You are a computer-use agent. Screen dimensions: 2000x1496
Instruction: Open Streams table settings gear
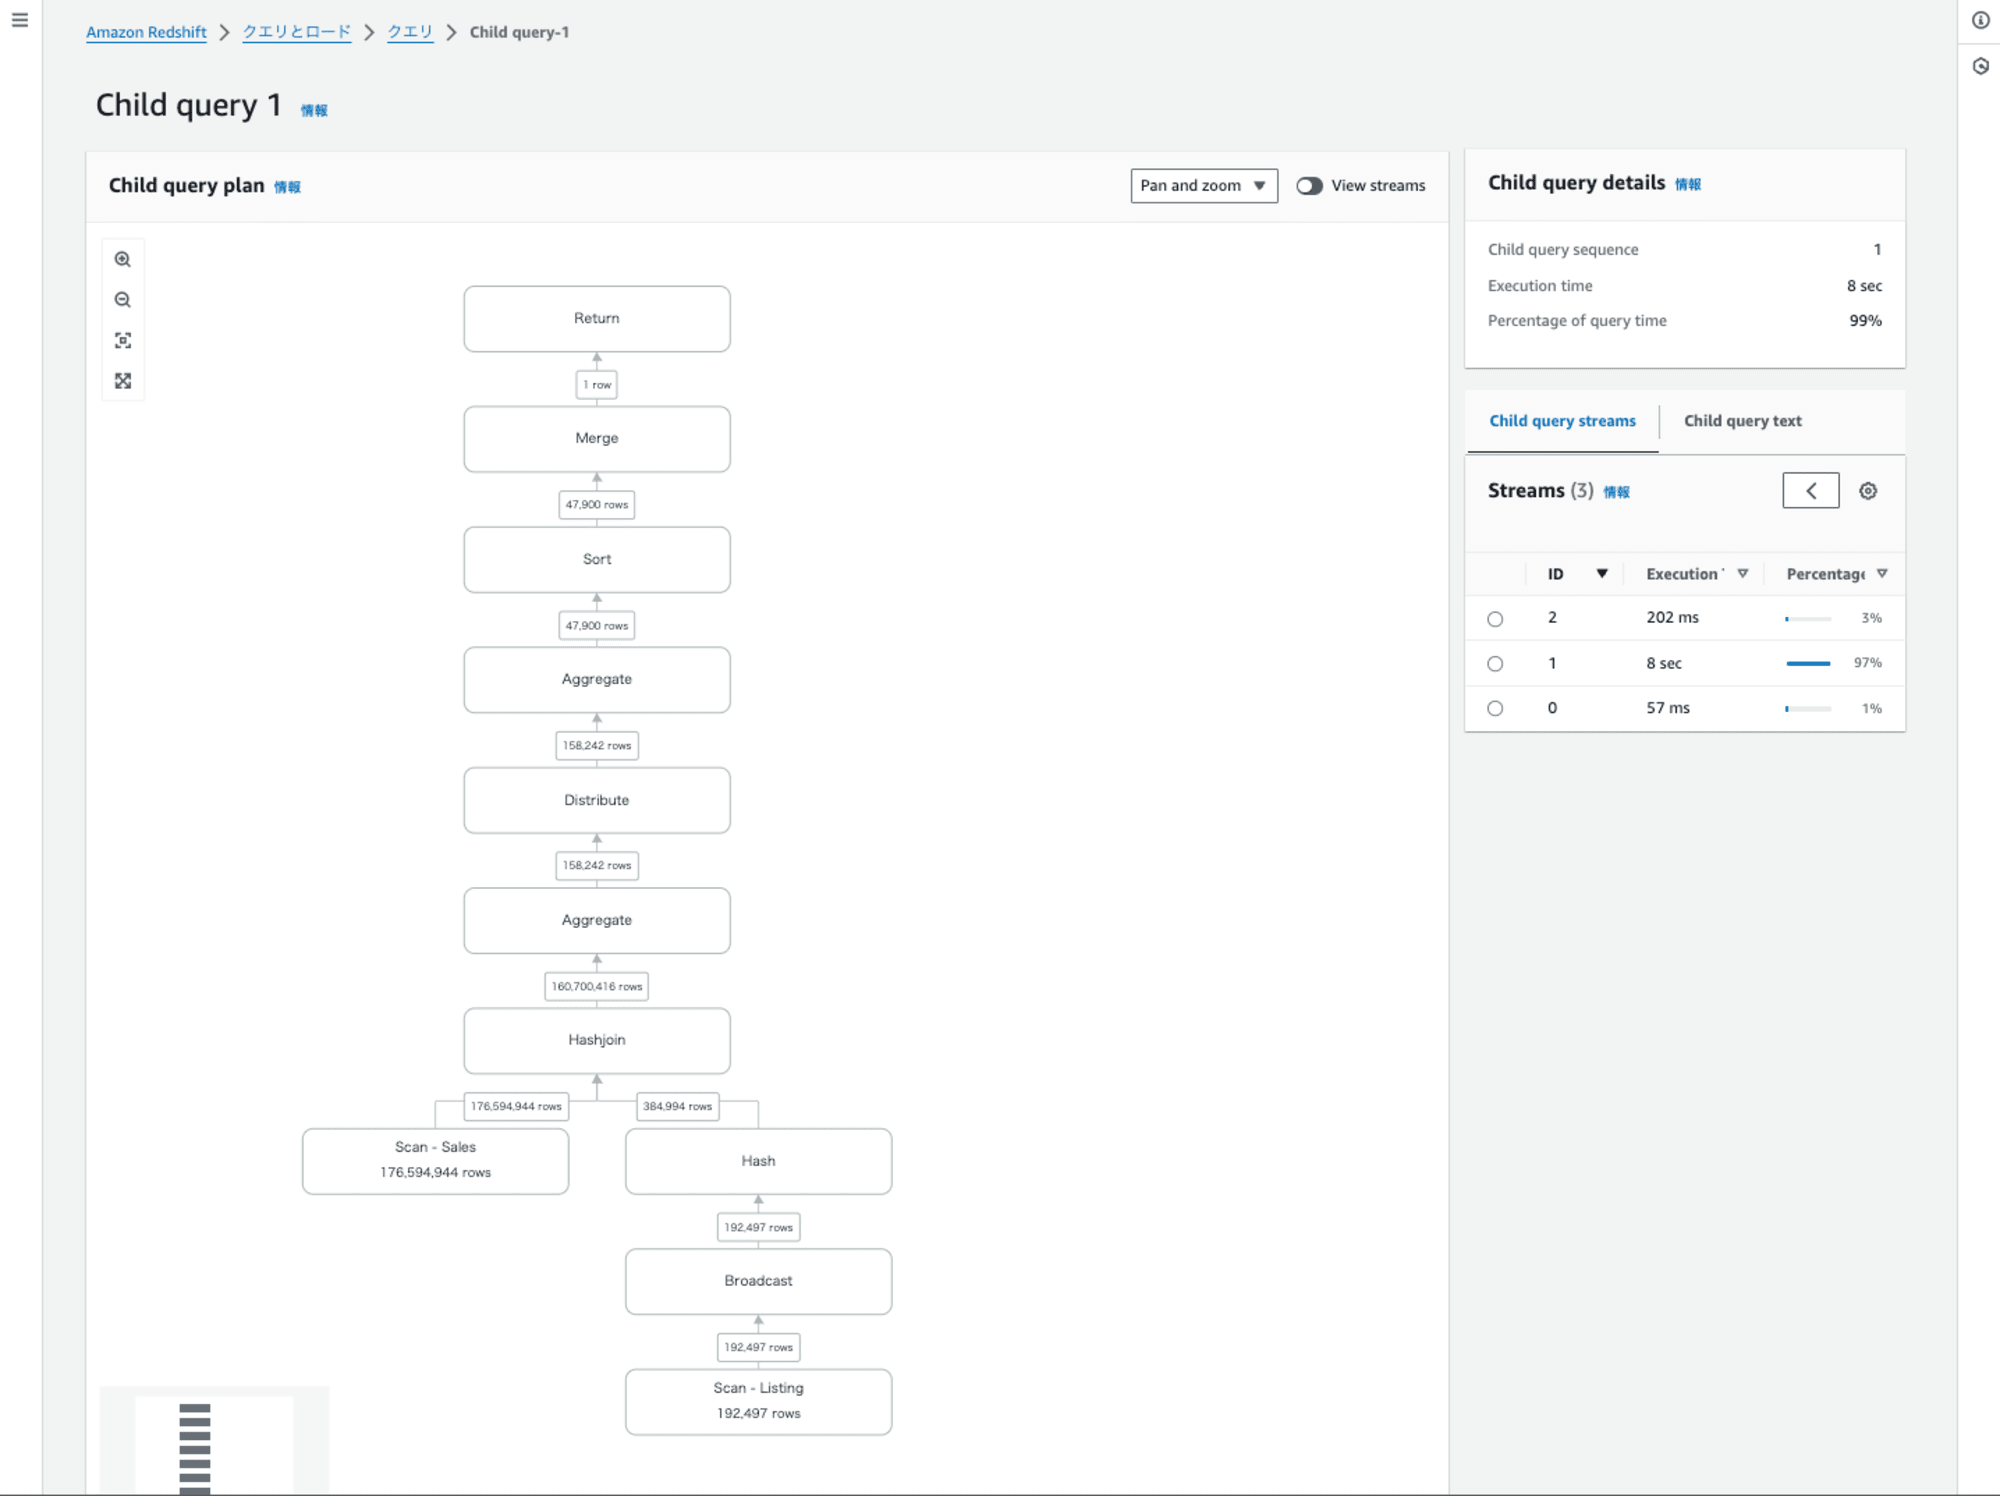point(1868,491)
